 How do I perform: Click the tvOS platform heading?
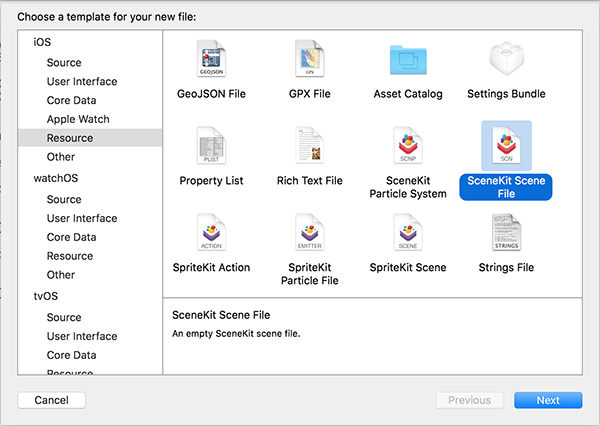point(46,296)
